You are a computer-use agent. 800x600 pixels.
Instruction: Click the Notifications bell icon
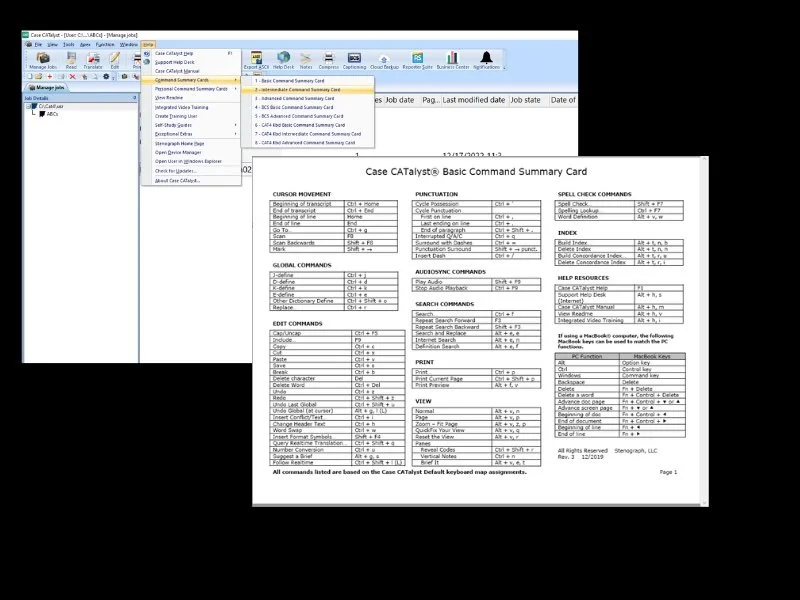coord(486,60)
